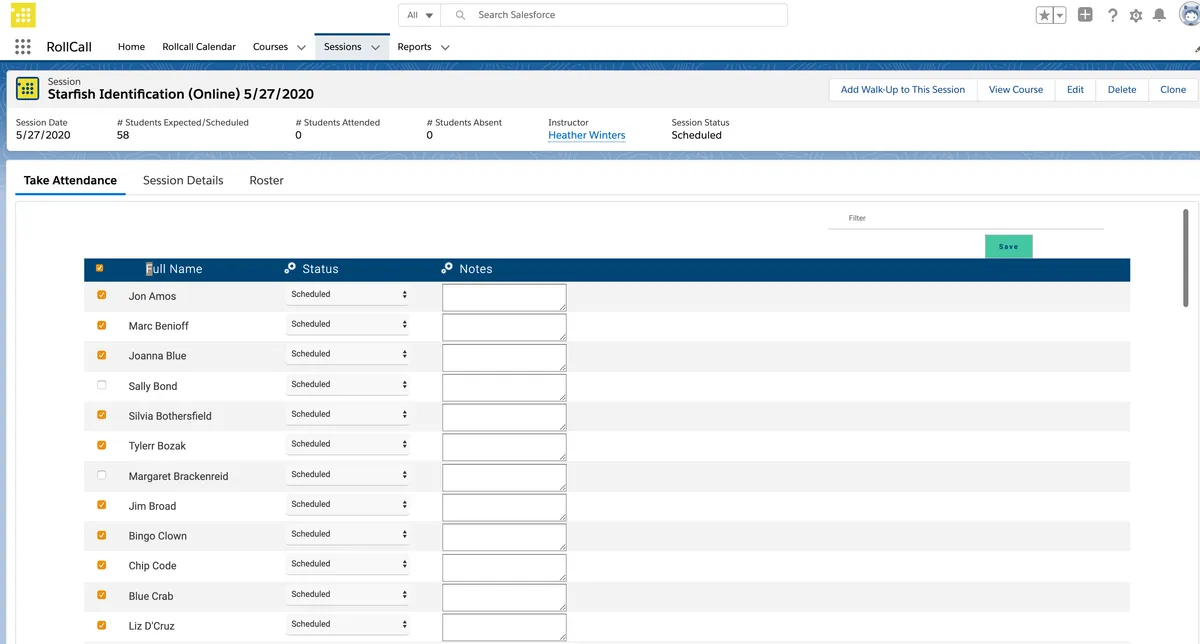Open Status dropdown for Tylerr Bozak
Viewport: 1200px width, 644px height.
click(348, 445)
